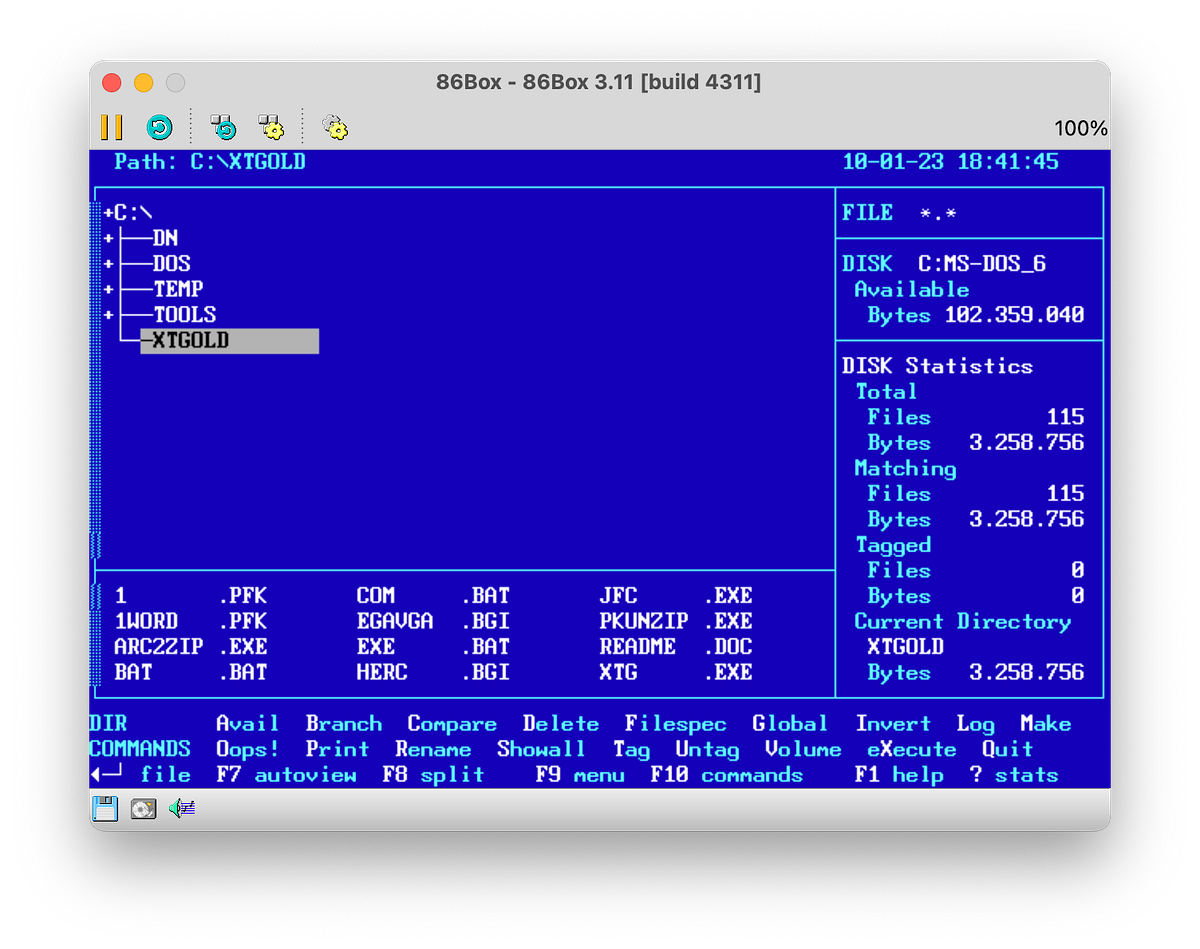Click the floppy drive status icon
Image resolution: width=1200 pixels, height=949 pixels.
(104, 809)
